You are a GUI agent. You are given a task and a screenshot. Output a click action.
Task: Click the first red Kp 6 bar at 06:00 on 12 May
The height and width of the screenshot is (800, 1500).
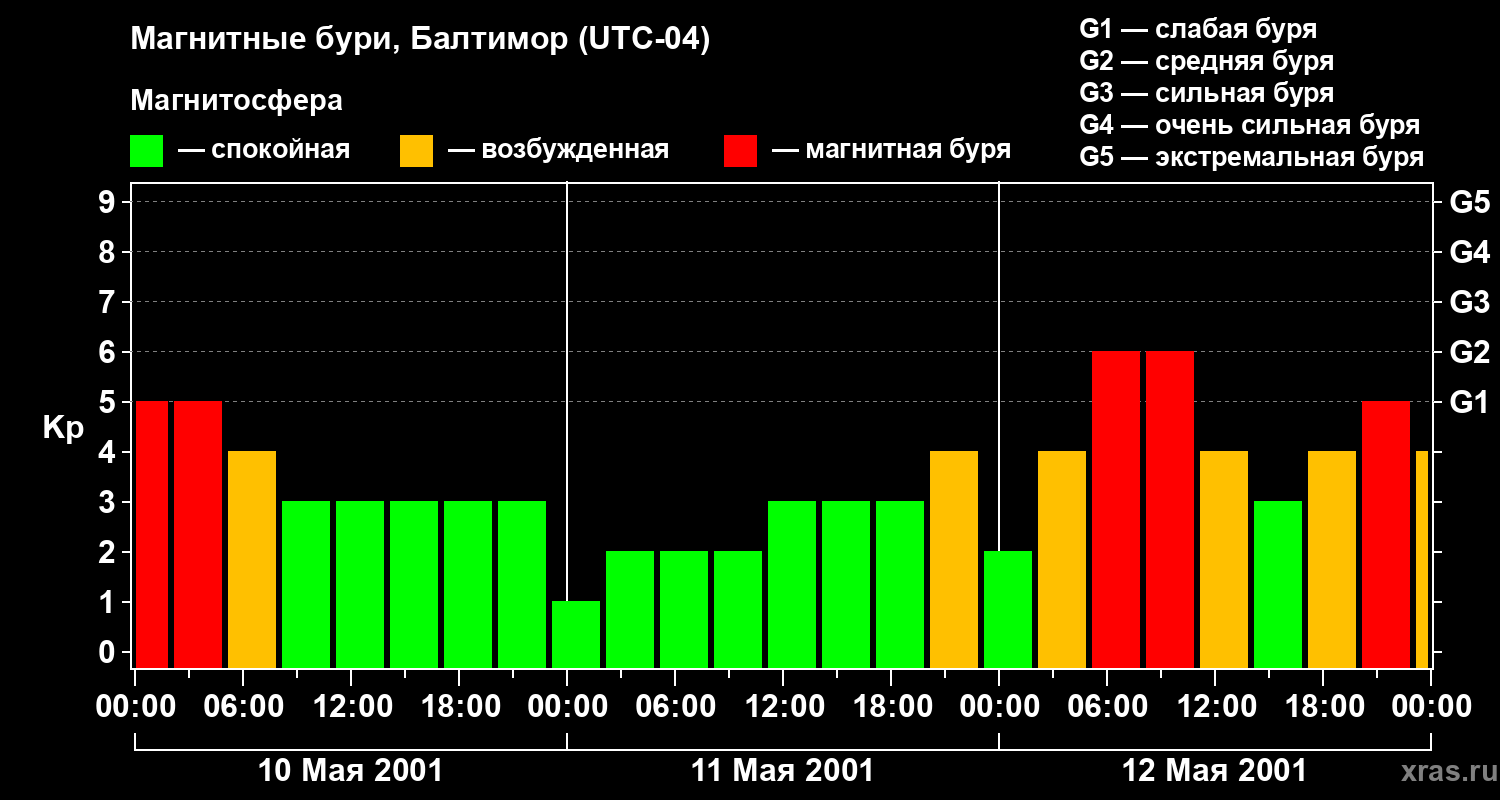1116,509
